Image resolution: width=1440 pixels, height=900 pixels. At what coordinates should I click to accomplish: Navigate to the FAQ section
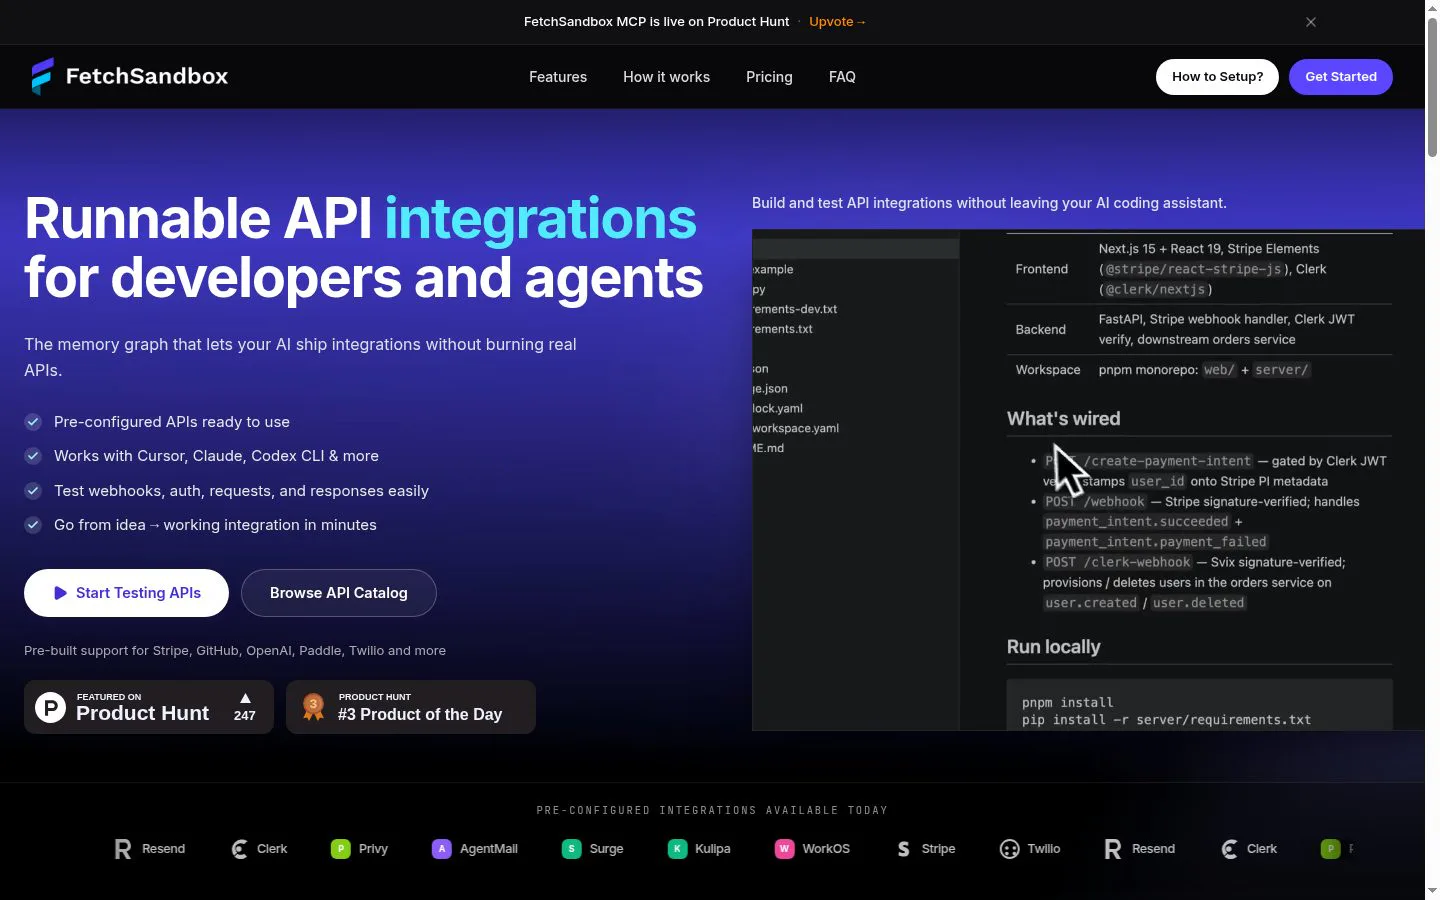(842, 77)
